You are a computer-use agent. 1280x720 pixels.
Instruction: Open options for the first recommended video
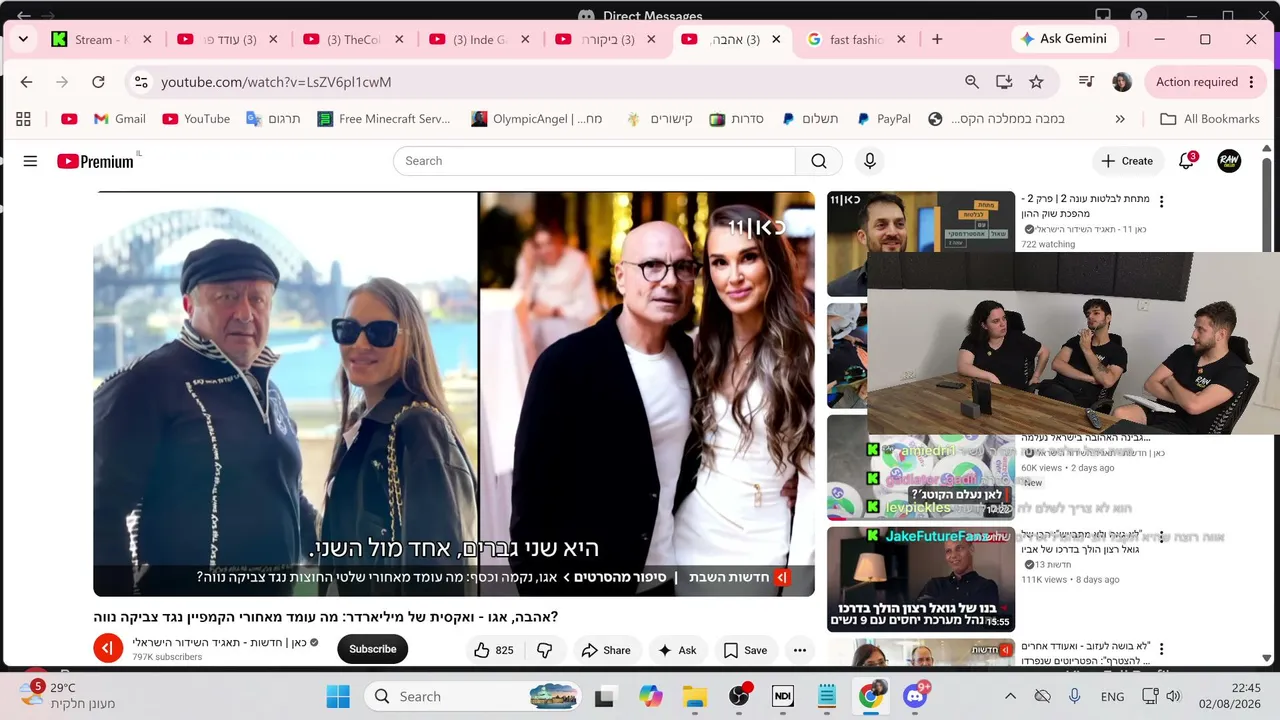[1161, 202]
